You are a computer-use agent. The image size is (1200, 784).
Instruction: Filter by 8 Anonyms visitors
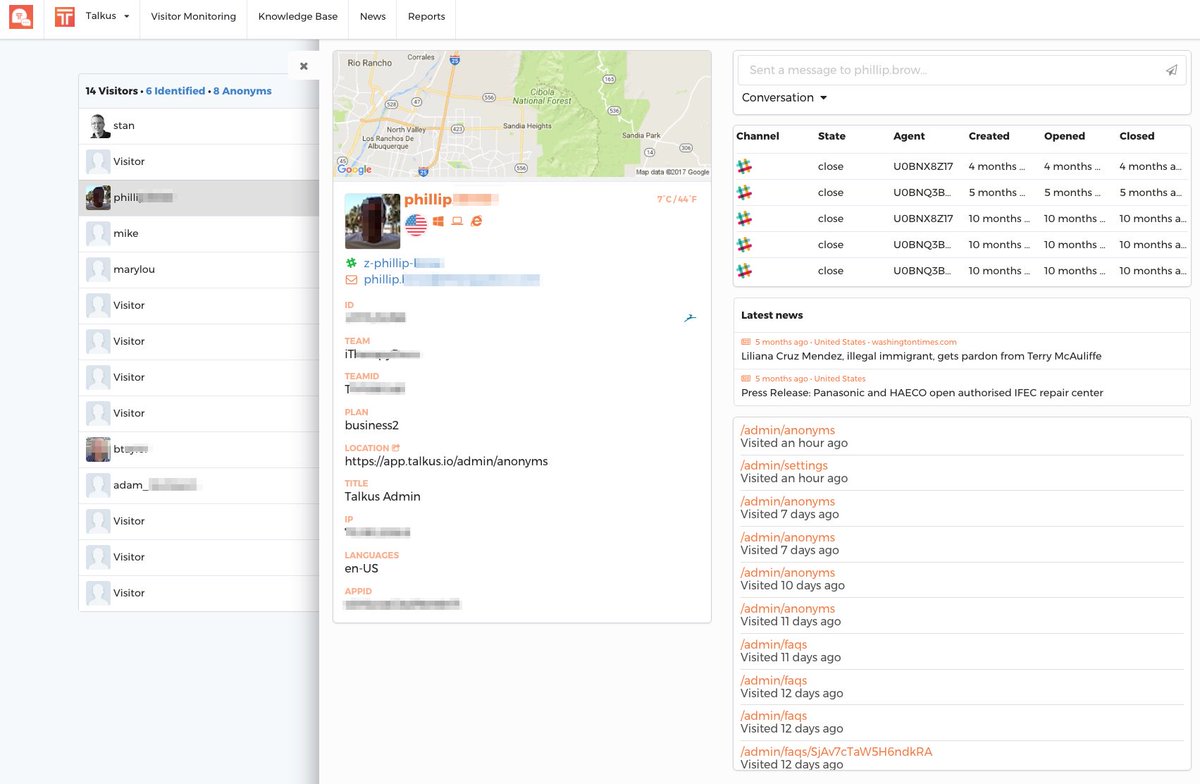click(242, 91)
